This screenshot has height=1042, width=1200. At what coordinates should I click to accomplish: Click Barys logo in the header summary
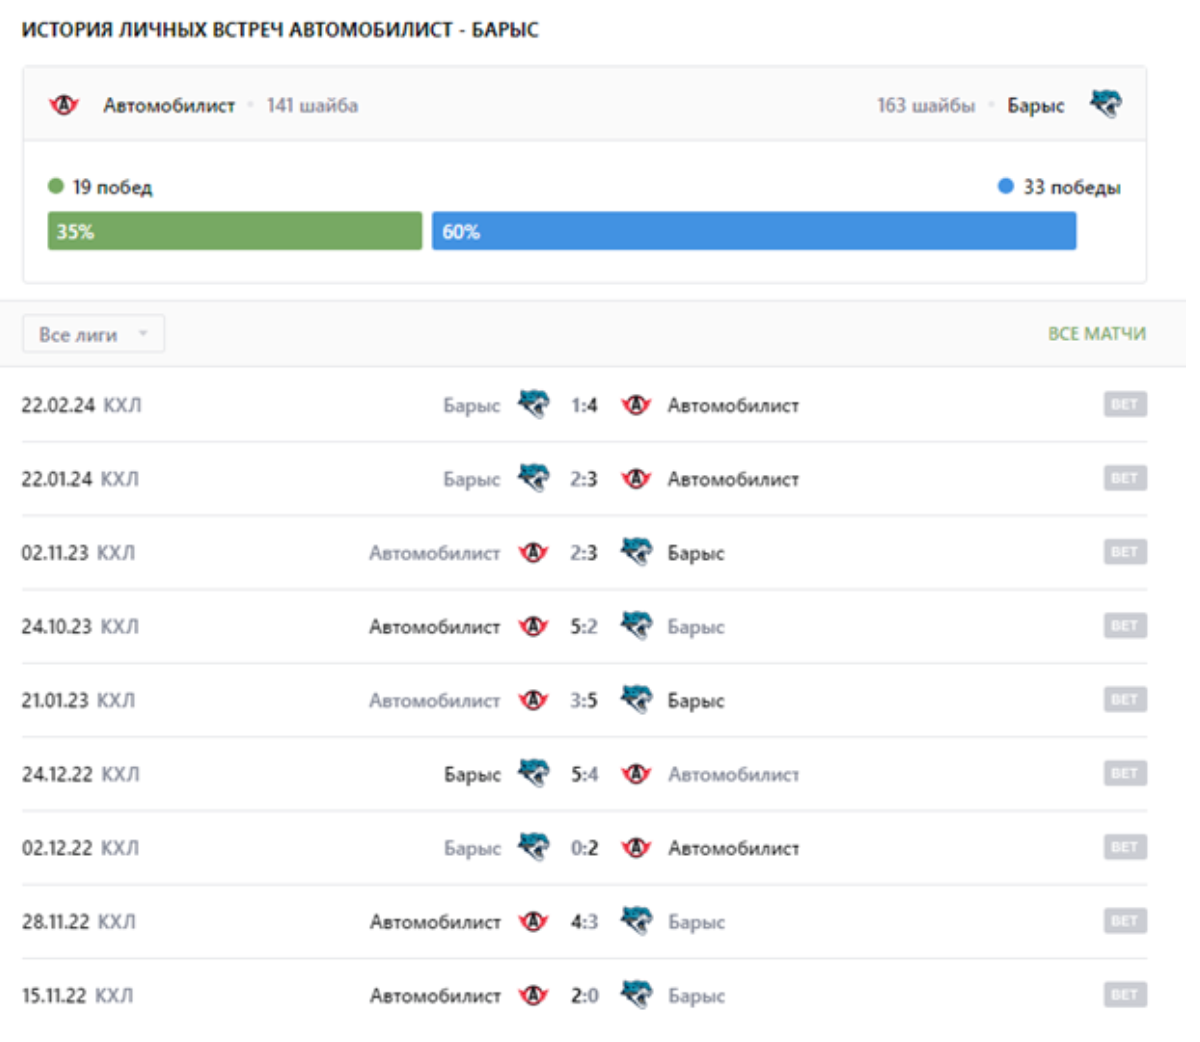(1105, 104)
